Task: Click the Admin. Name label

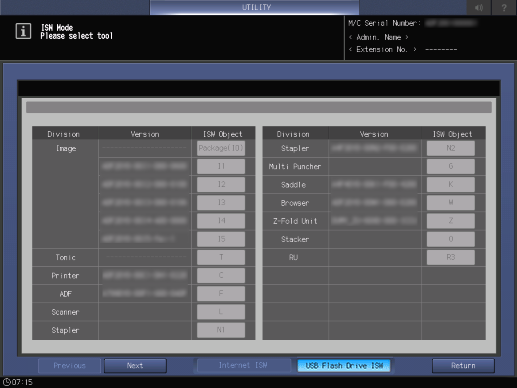Action: tap(379, 37)
